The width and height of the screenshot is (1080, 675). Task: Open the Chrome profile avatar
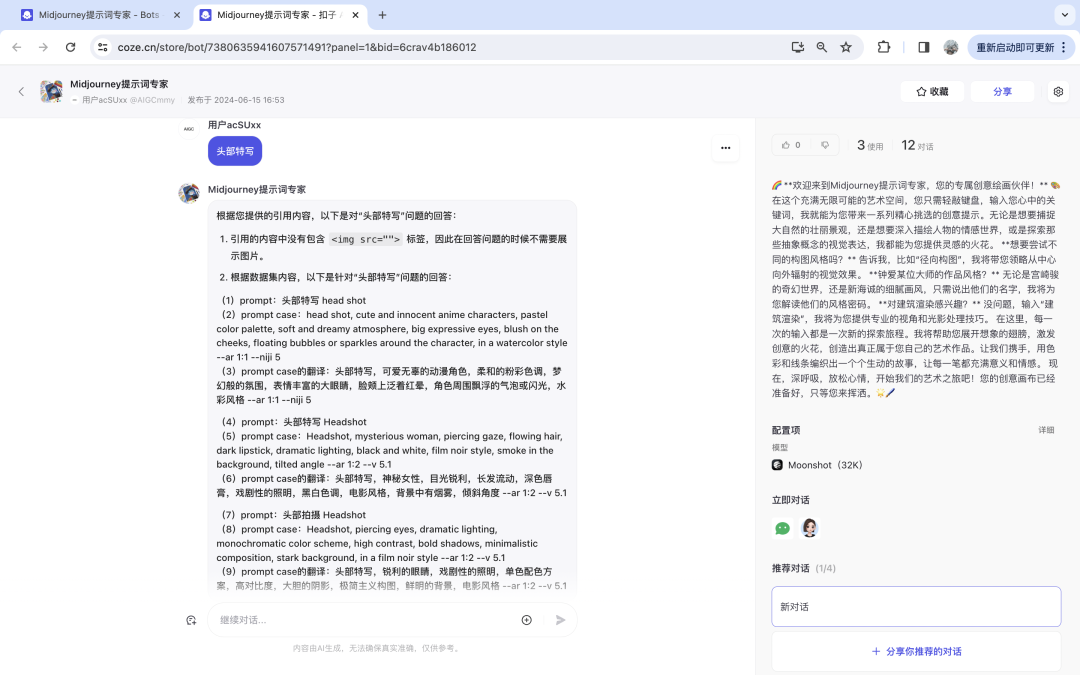pyautogui.click(x=951, y=47)
